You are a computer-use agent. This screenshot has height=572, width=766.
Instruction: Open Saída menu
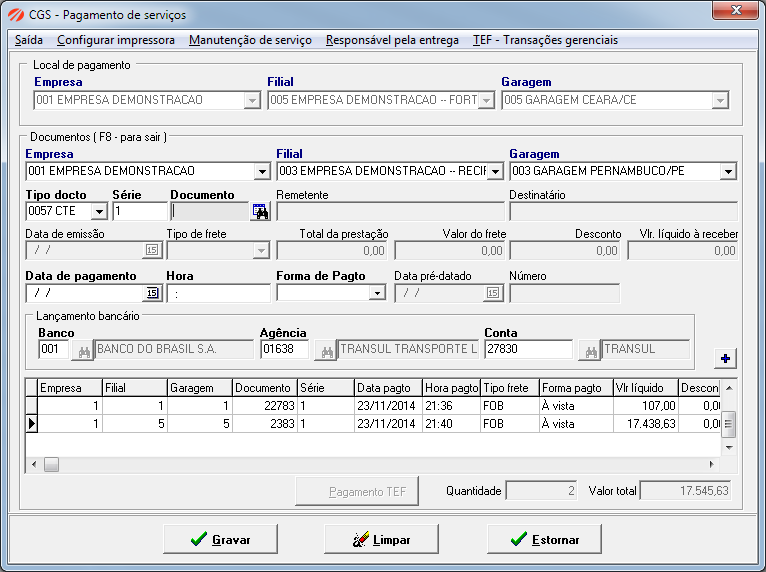pos(29,40)
